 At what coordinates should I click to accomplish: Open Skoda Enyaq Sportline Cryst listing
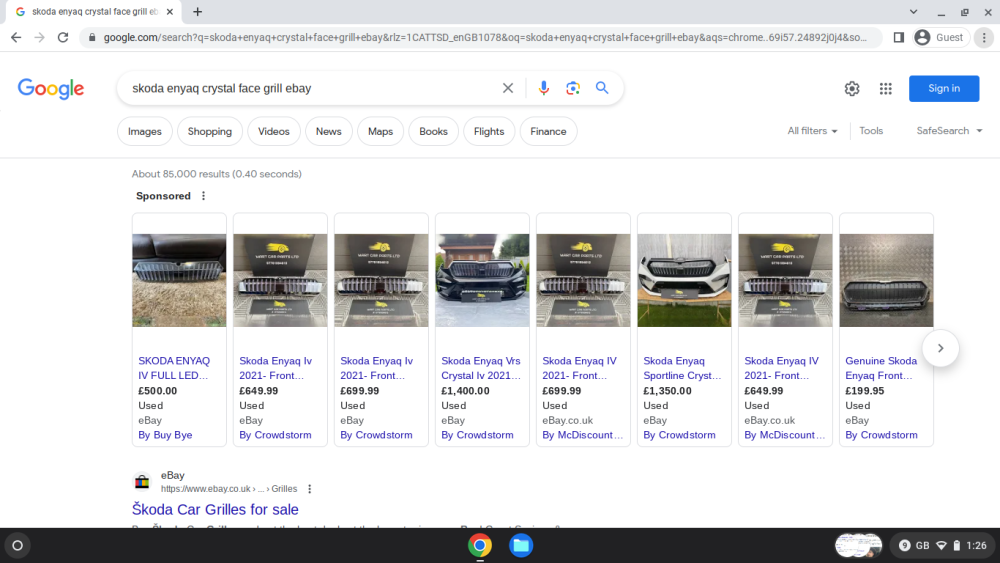point(682,368)
